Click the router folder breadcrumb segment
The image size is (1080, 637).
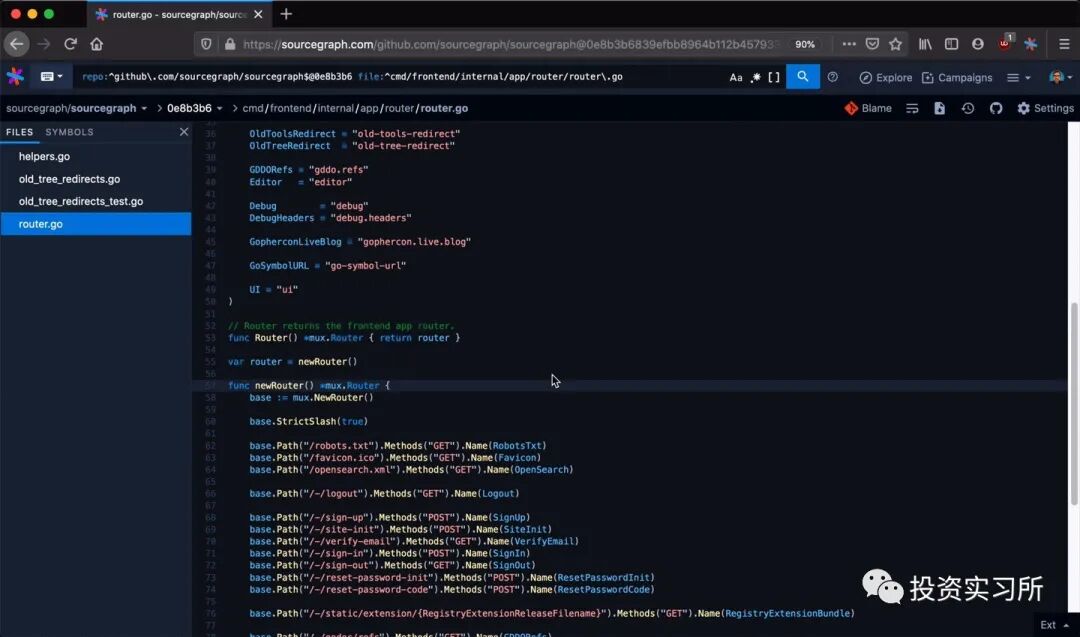(399, 108)
